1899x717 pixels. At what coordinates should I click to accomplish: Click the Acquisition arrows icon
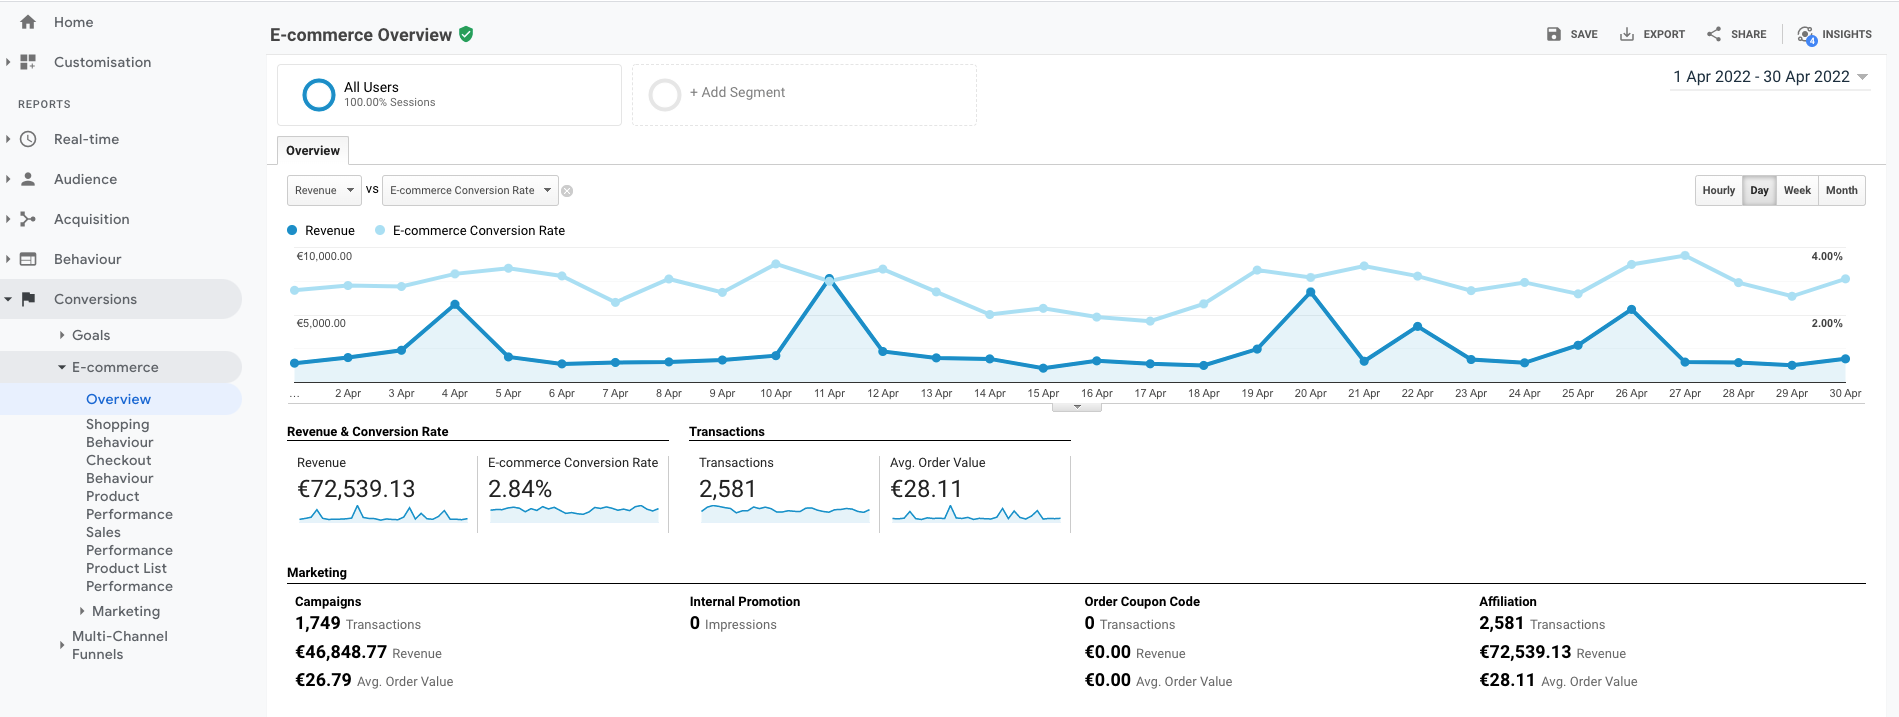(x=28, y=219)
